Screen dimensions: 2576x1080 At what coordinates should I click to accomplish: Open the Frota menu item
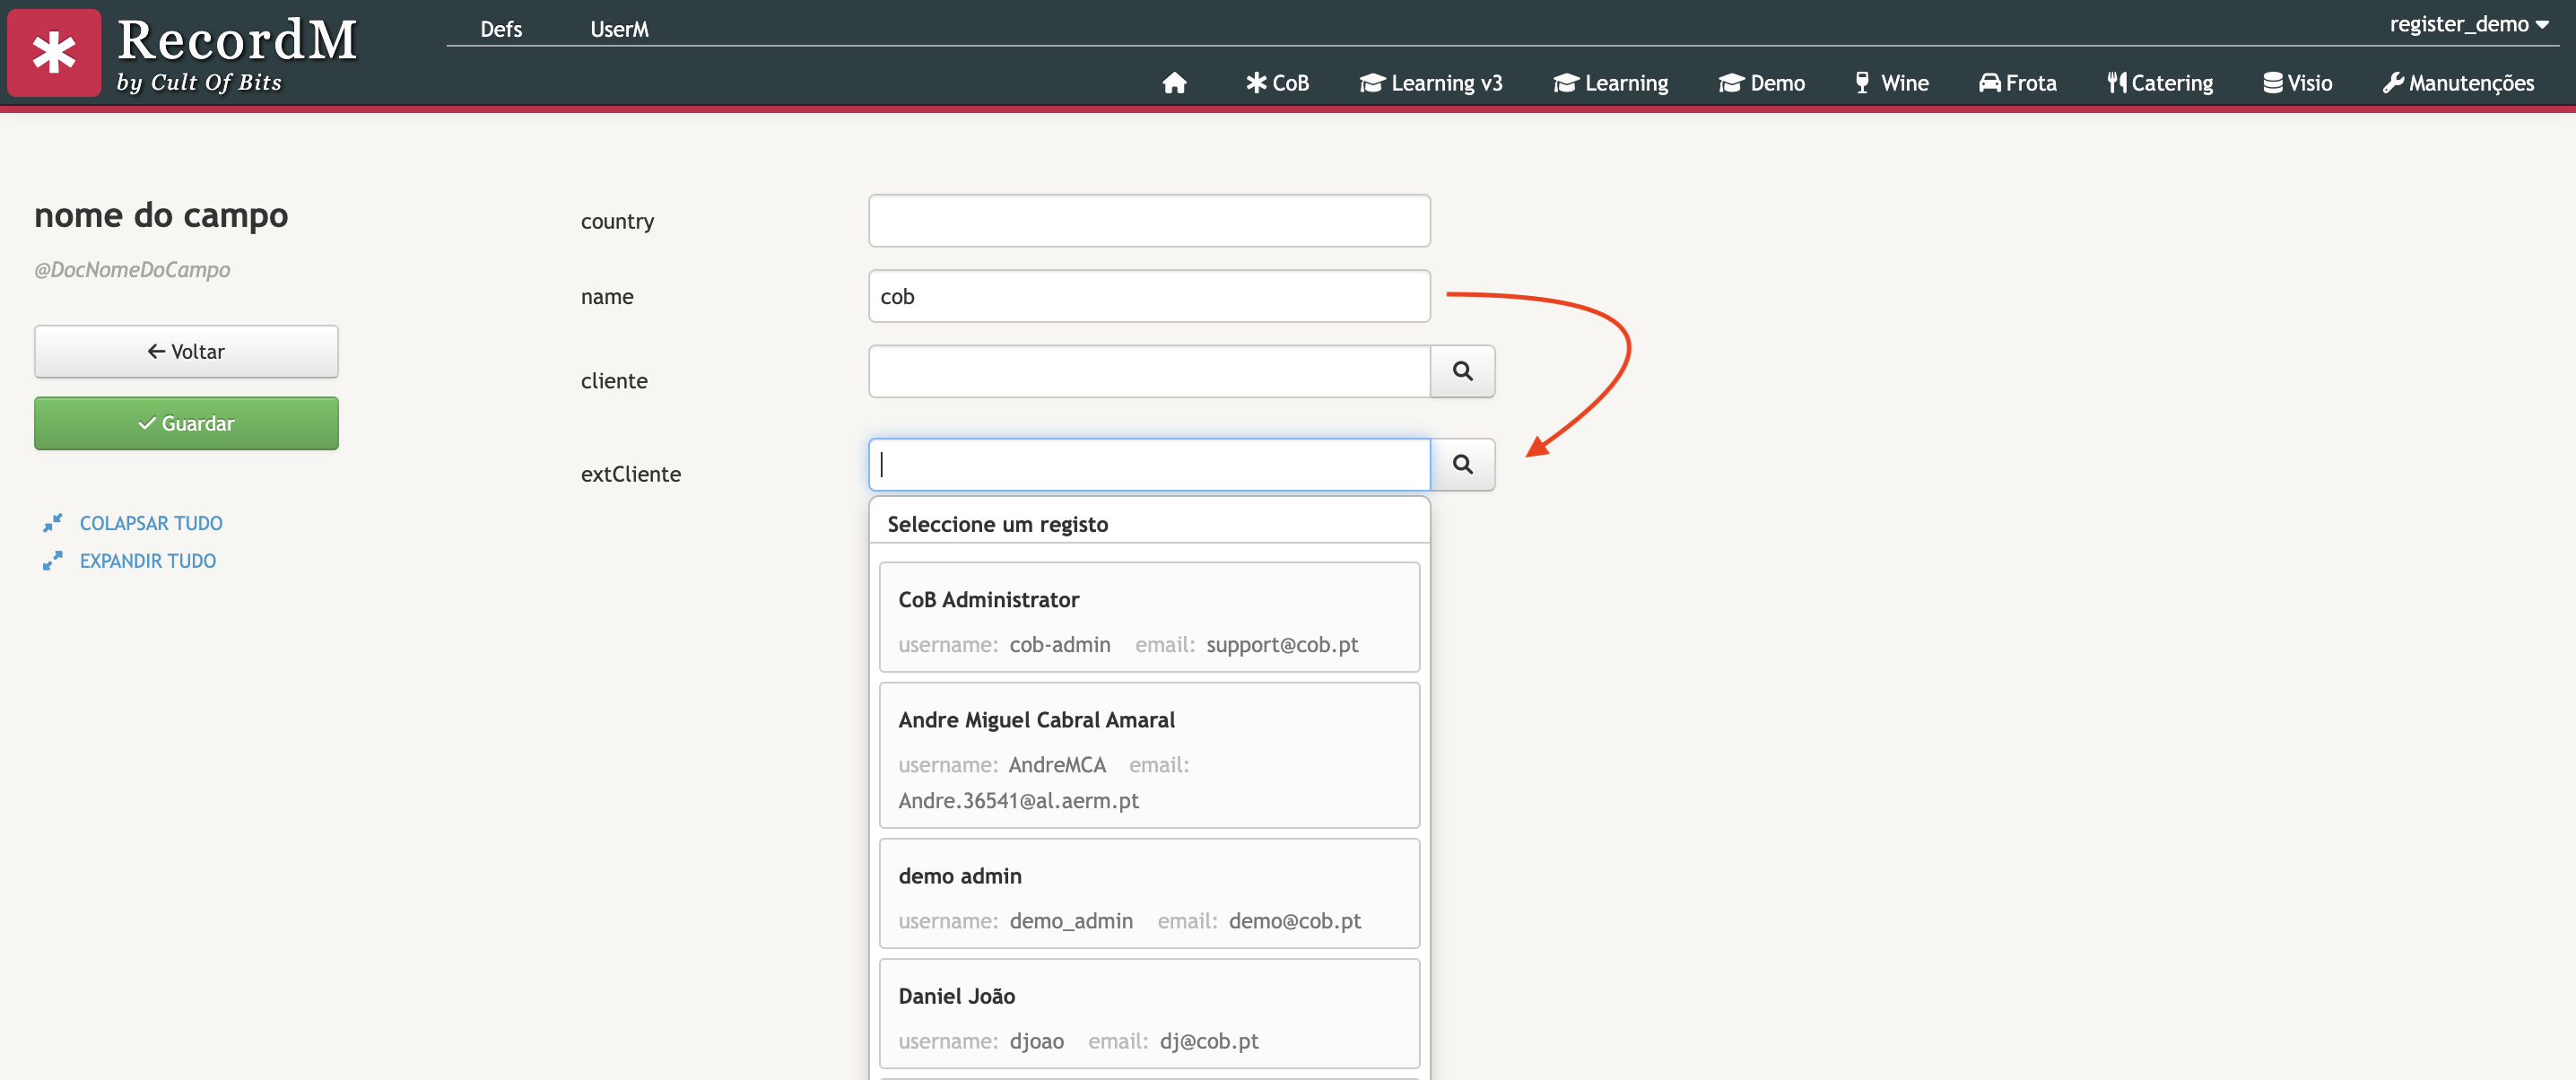2017,83
